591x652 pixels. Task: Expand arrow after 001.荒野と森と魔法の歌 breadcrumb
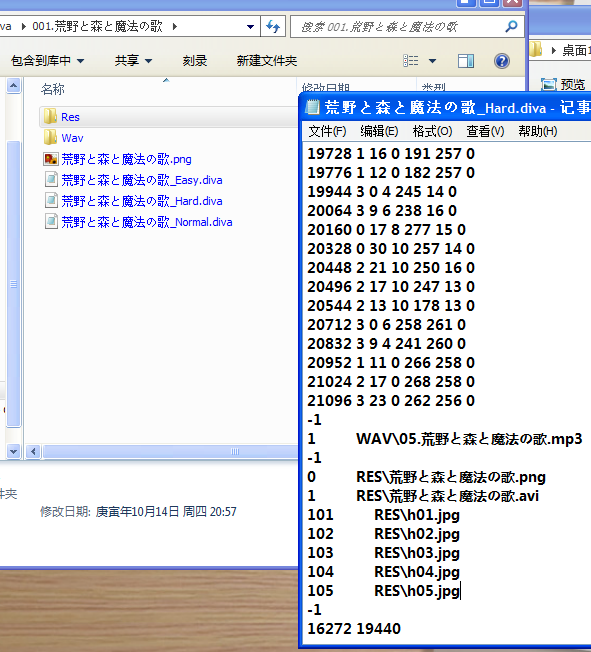pyautogui.click(x=175, y=27)
